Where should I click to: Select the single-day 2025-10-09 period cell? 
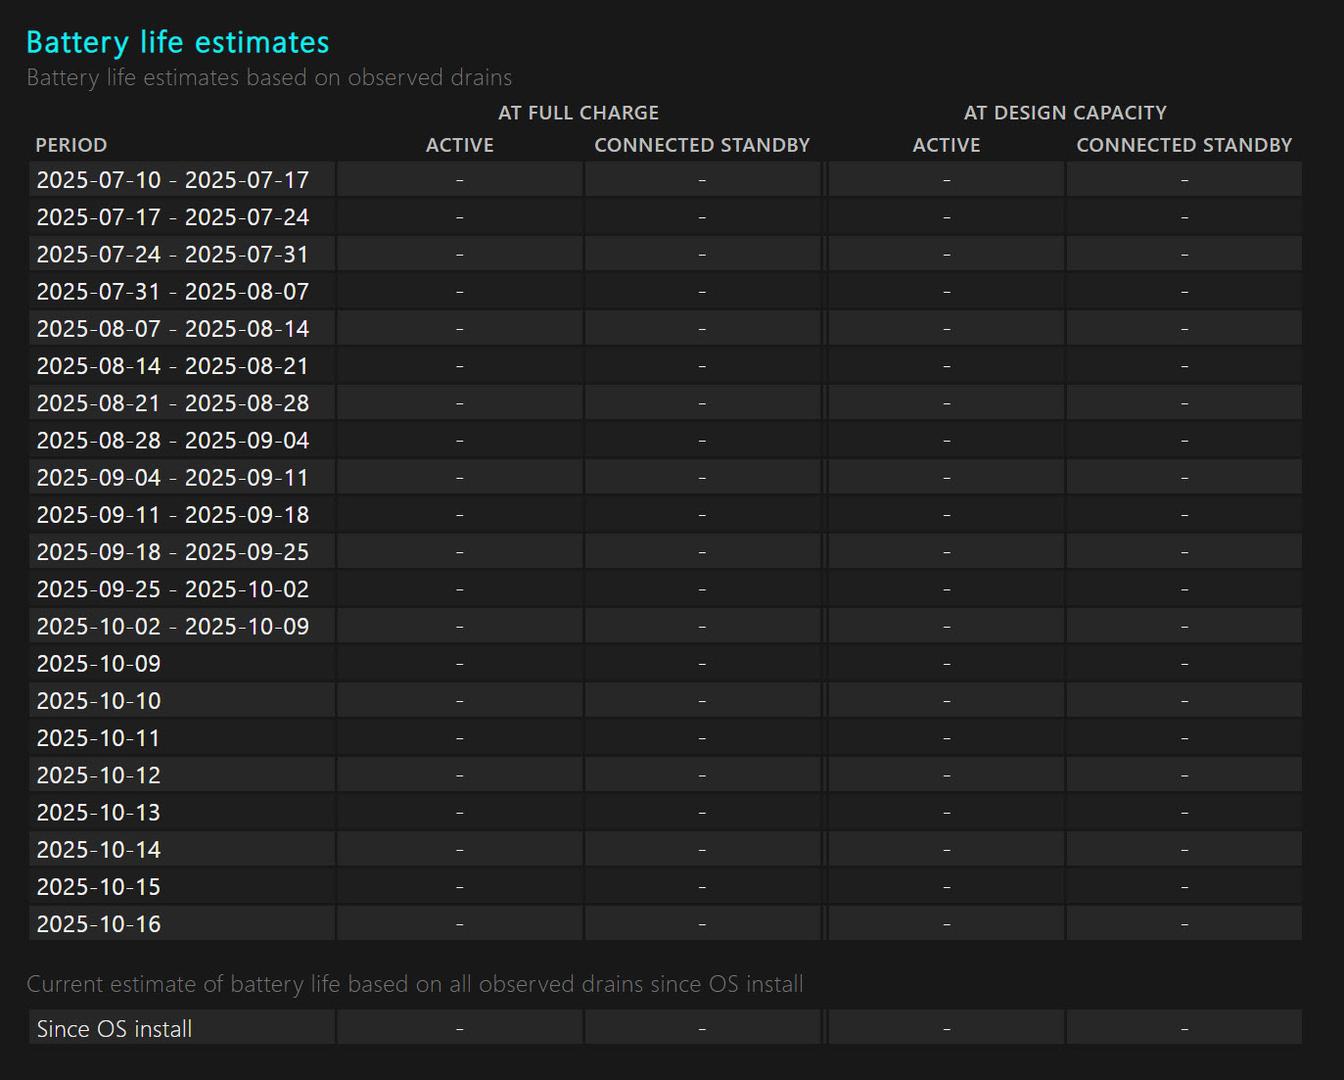[x=99, y=663]
